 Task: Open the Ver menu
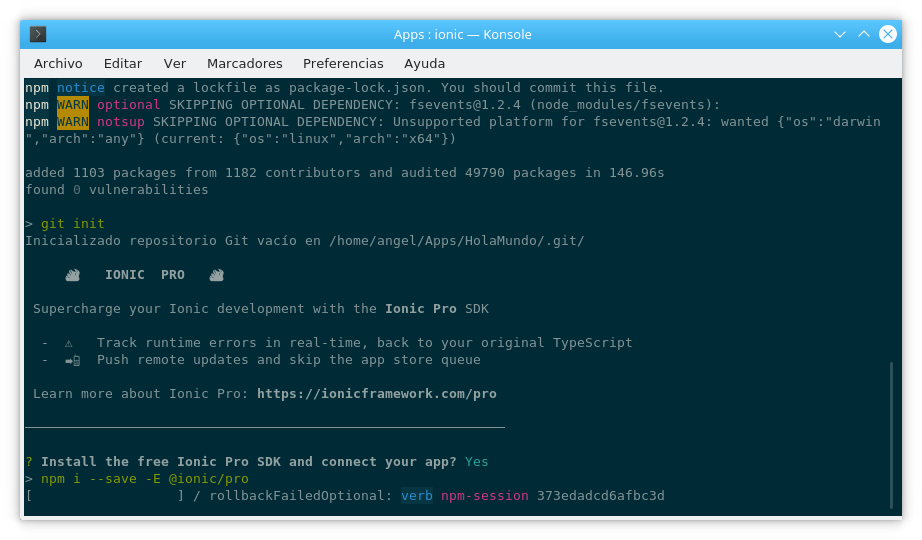(x=175, y=64)
